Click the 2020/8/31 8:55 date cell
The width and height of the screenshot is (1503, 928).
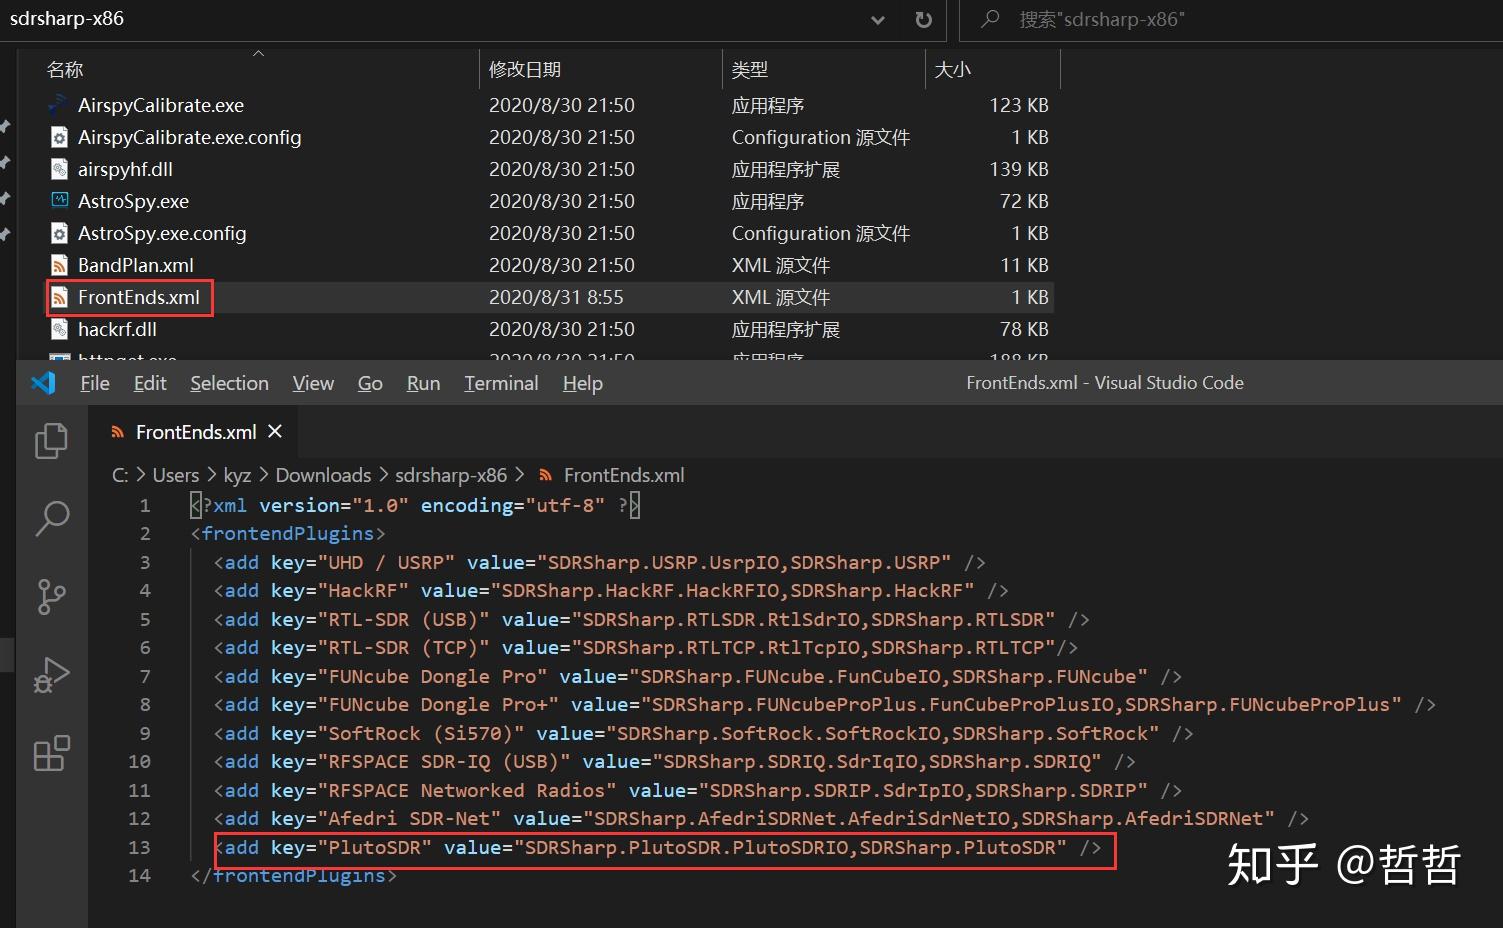click(556, 297)
